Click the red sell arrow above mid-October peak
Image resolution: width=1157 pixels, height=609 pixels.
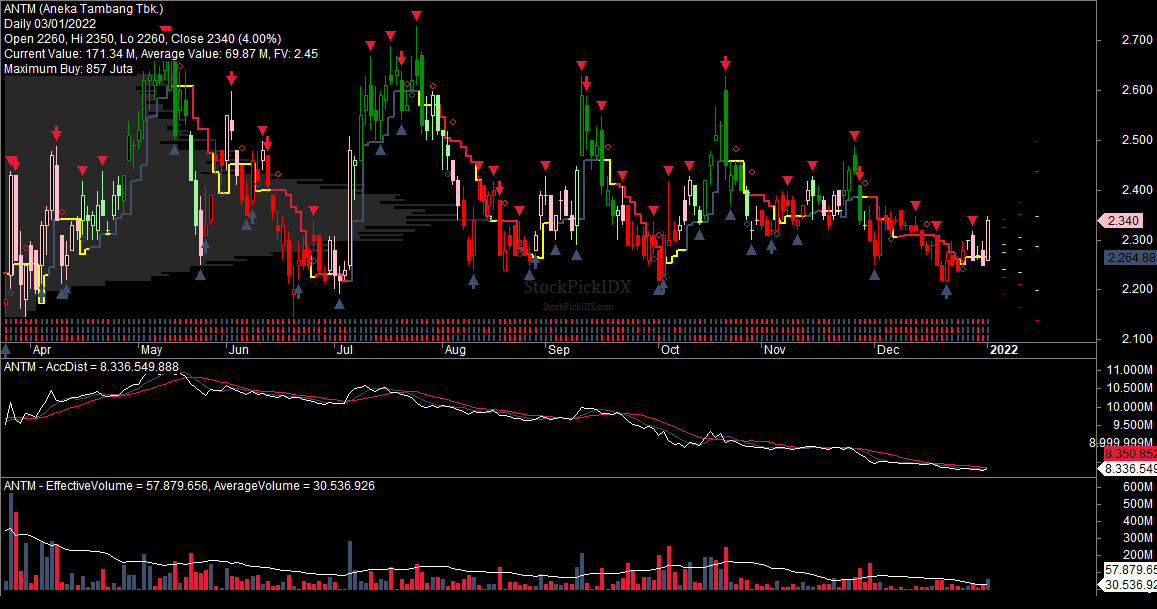click(x=726, y=63)
